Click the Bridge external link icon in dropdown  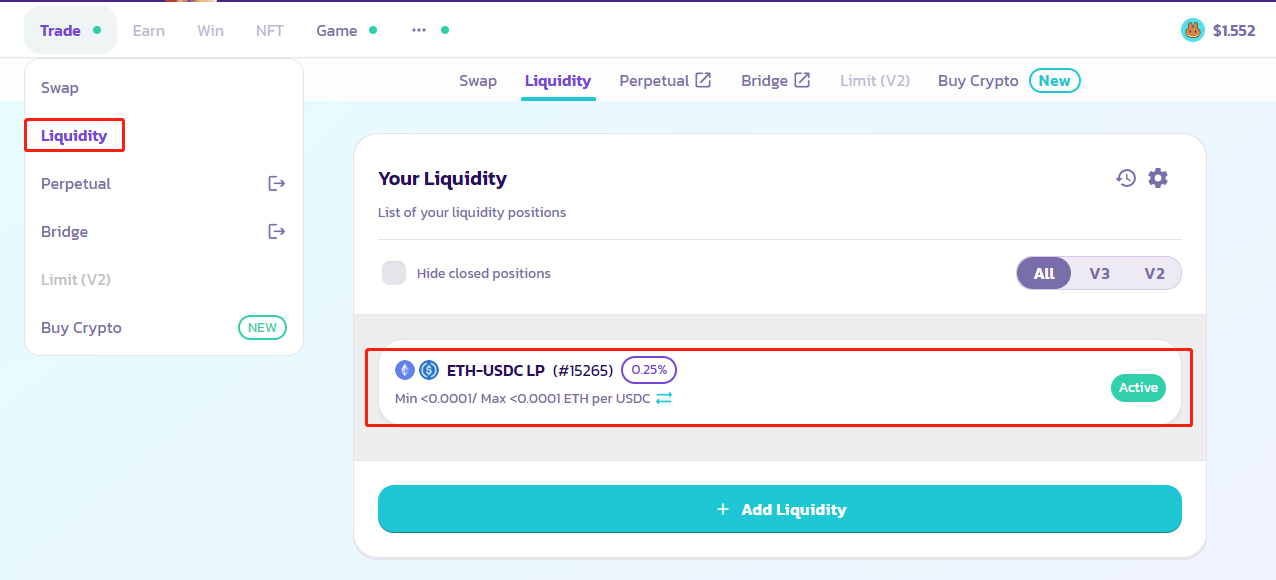(x=277, y=232)
